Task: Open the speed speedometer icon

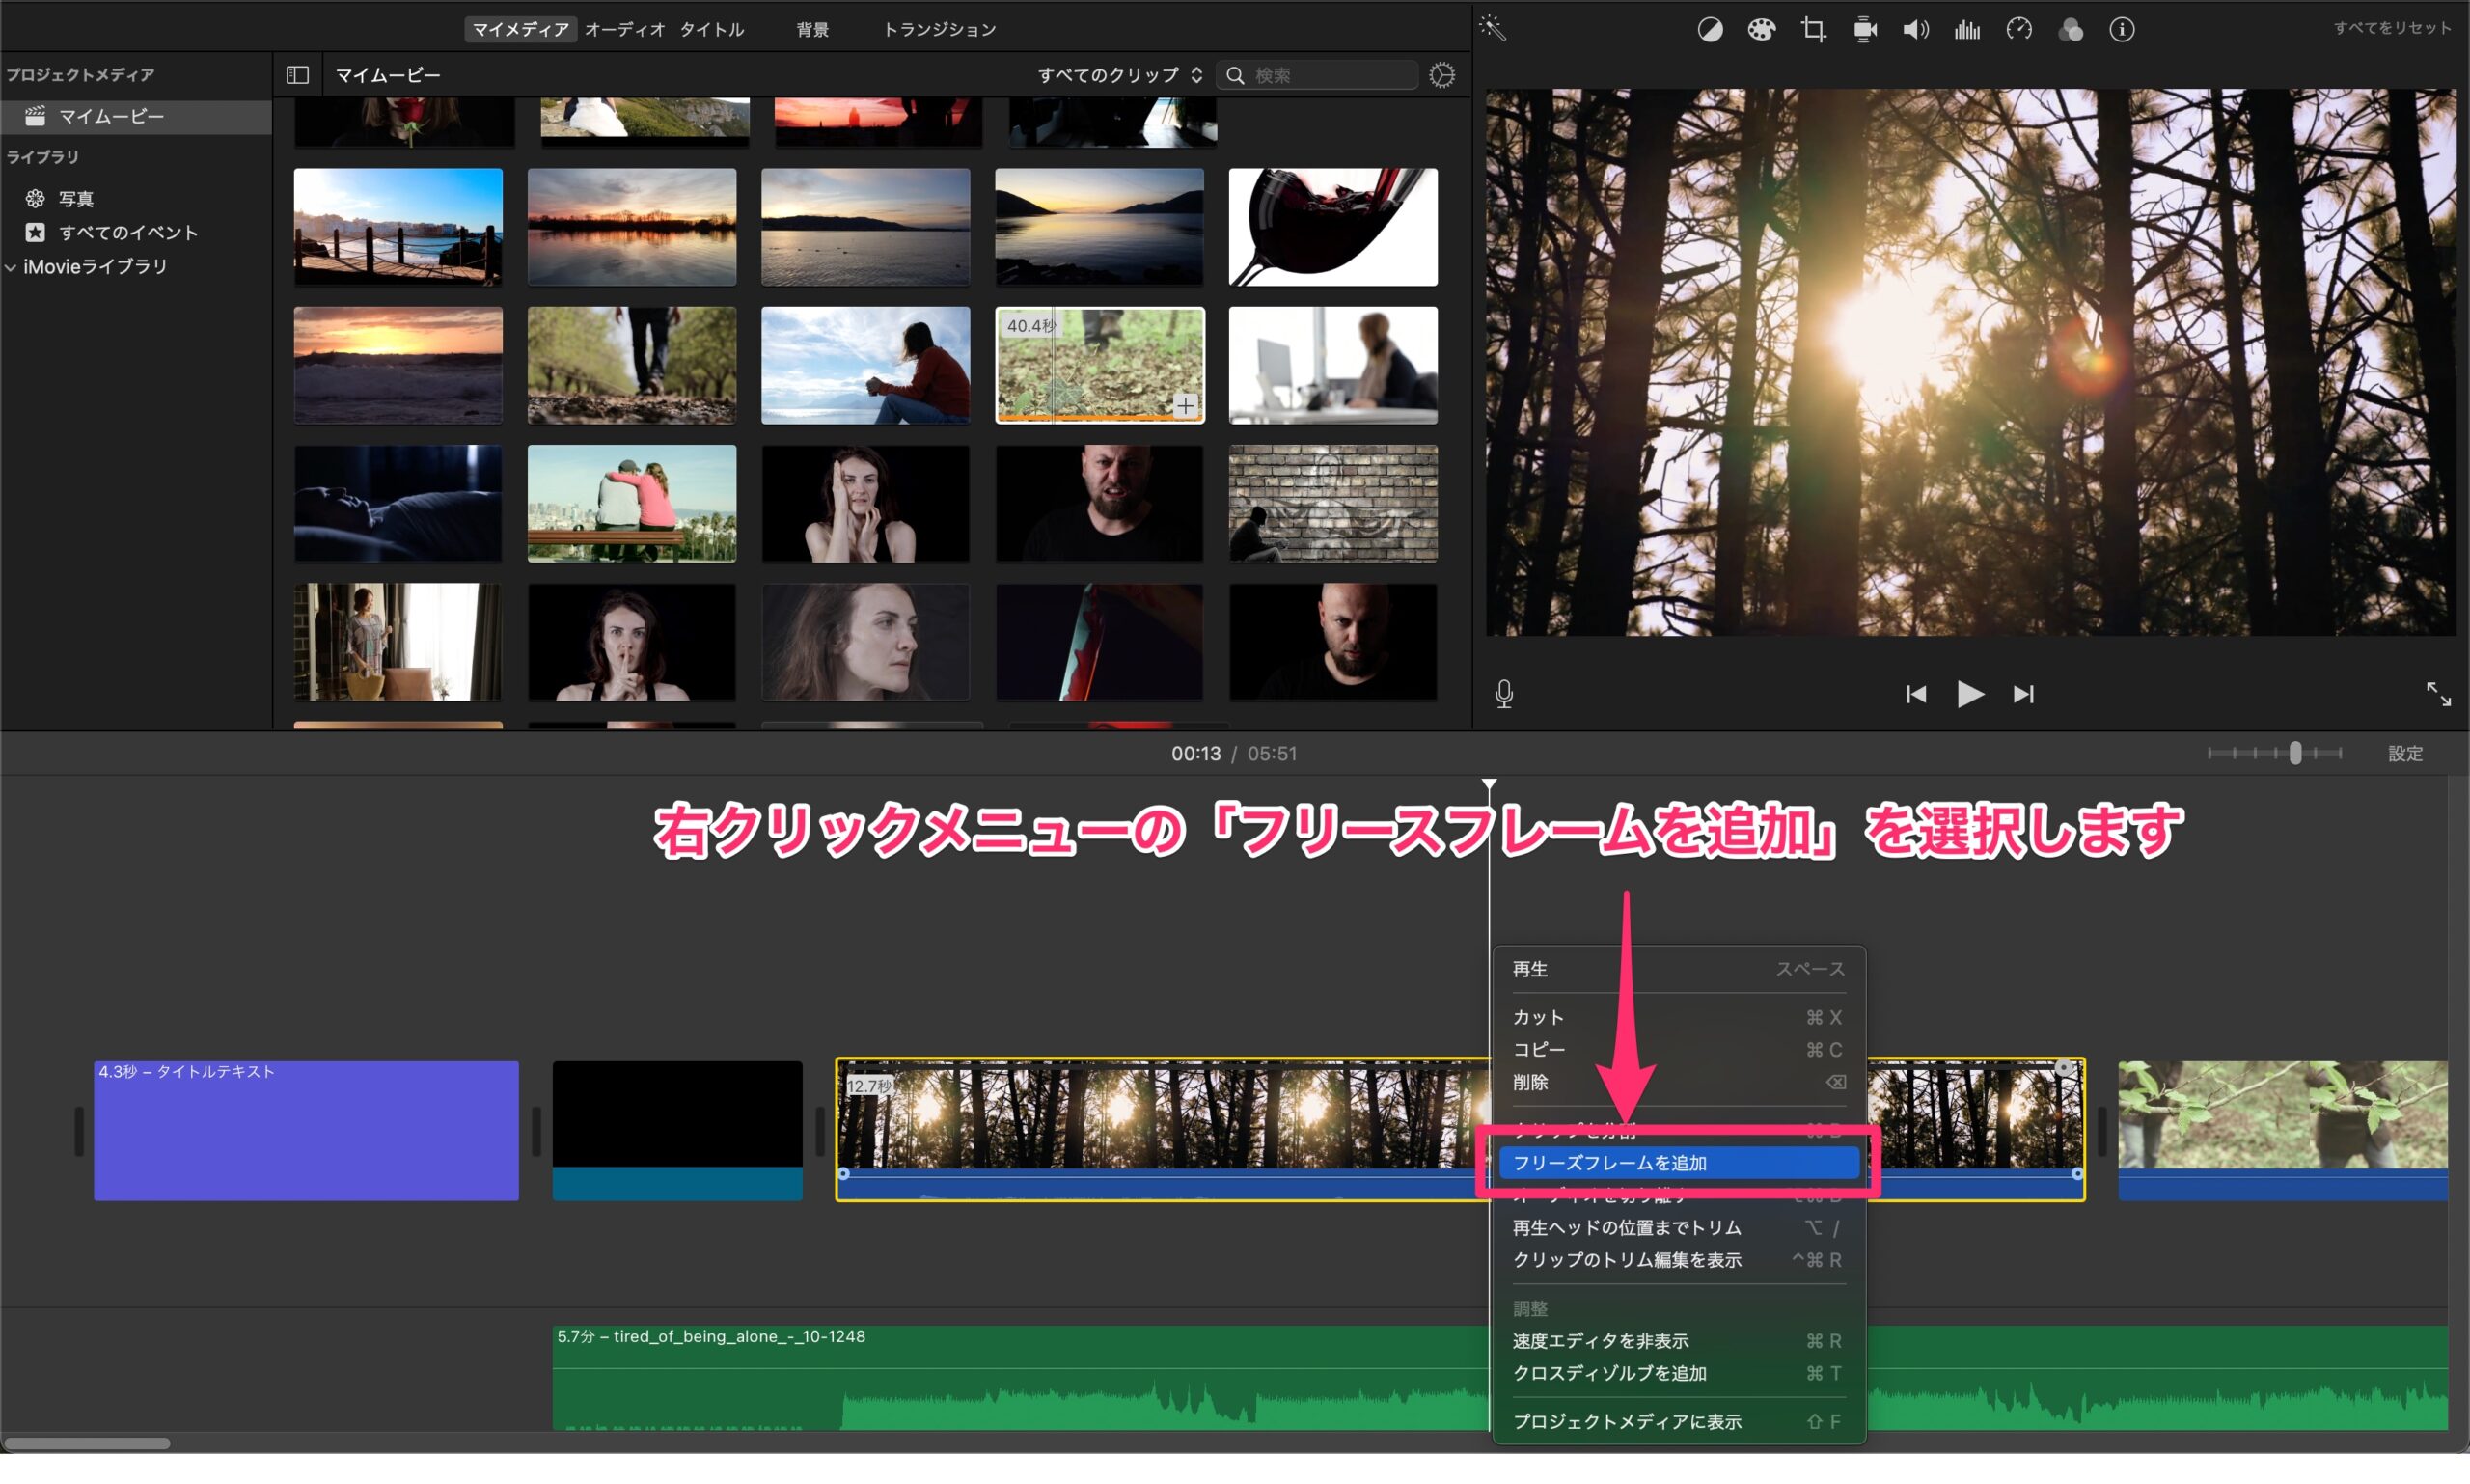Action: (x=2019, y=30)
